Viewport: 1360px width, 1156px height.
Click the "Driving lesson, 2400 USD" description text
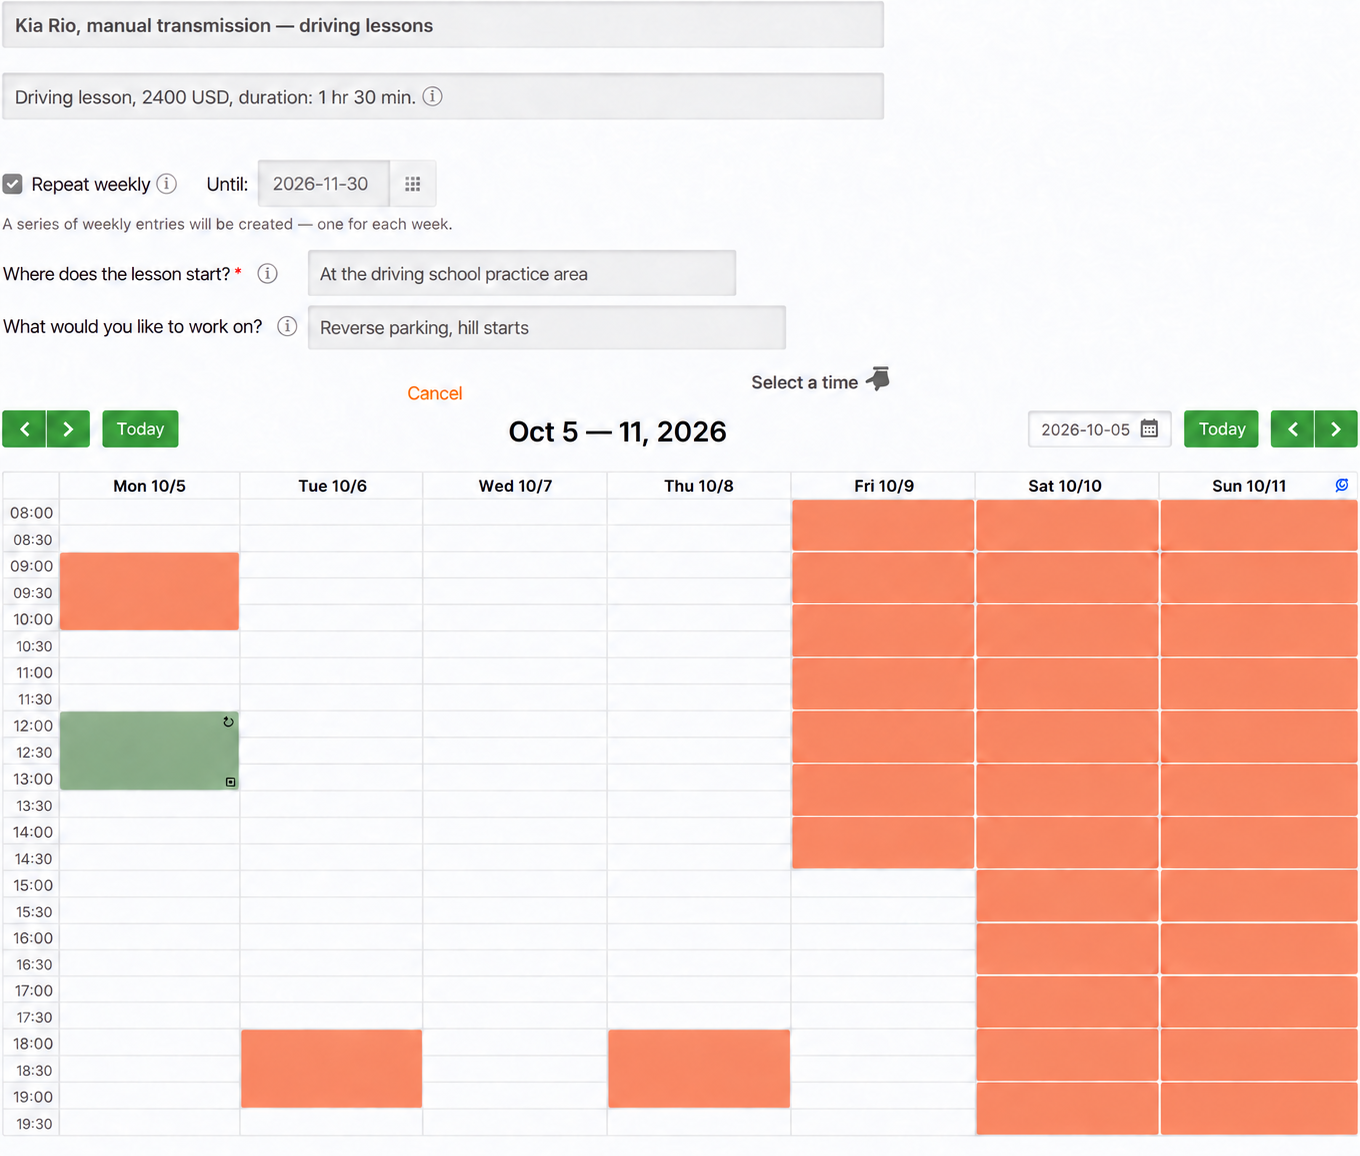point(215,97)
